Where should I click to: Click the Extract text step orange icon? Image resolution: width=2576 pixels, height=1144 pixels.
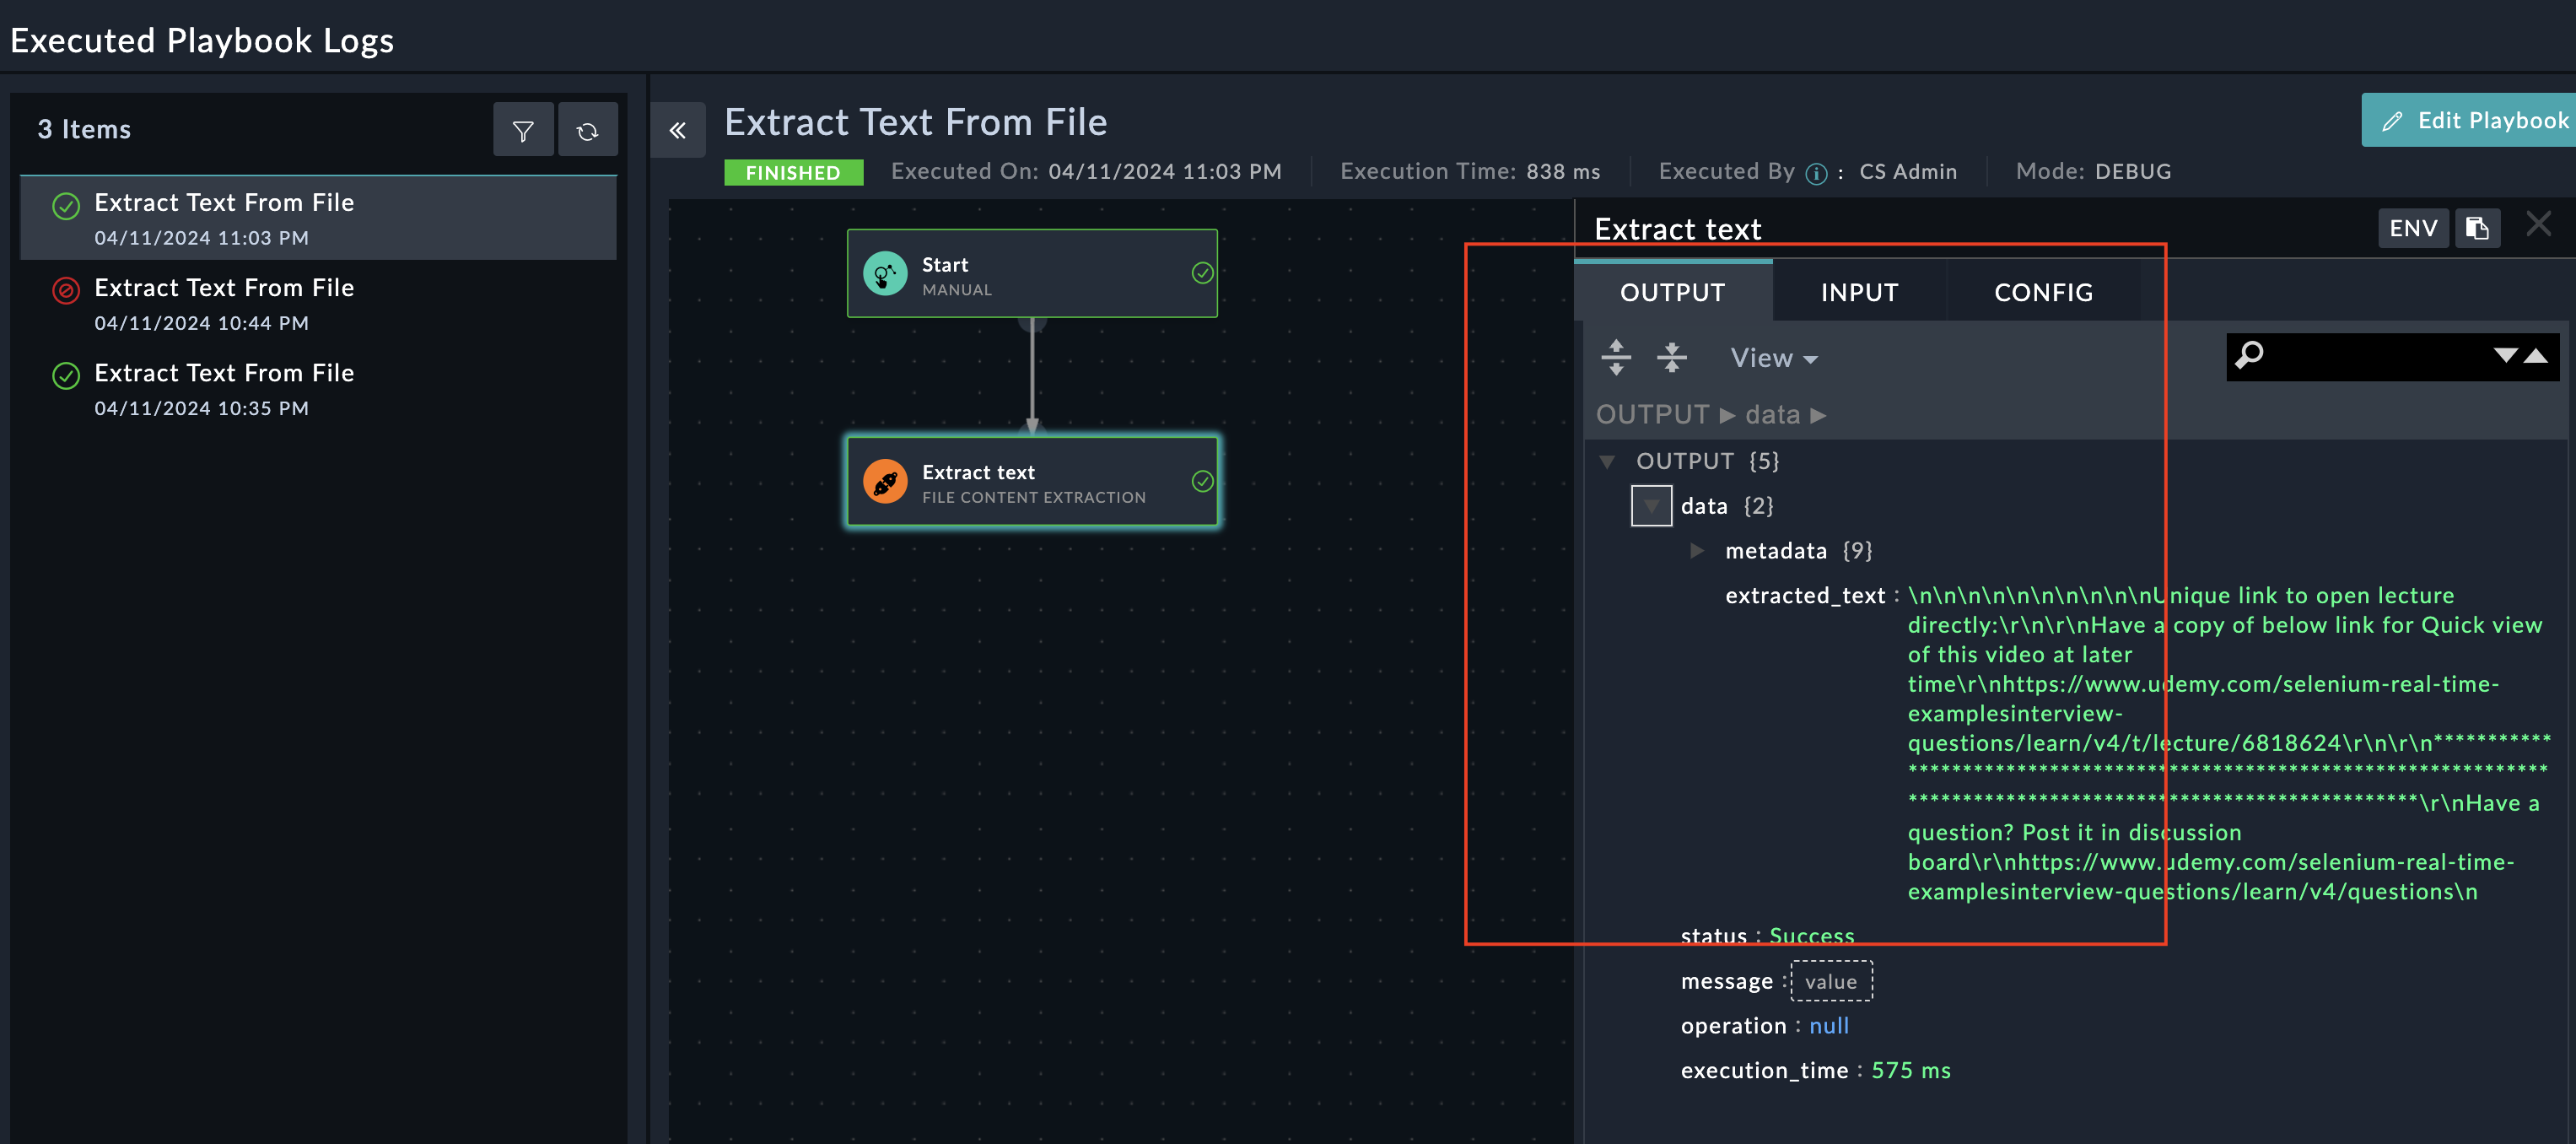(x=884, y=482)
